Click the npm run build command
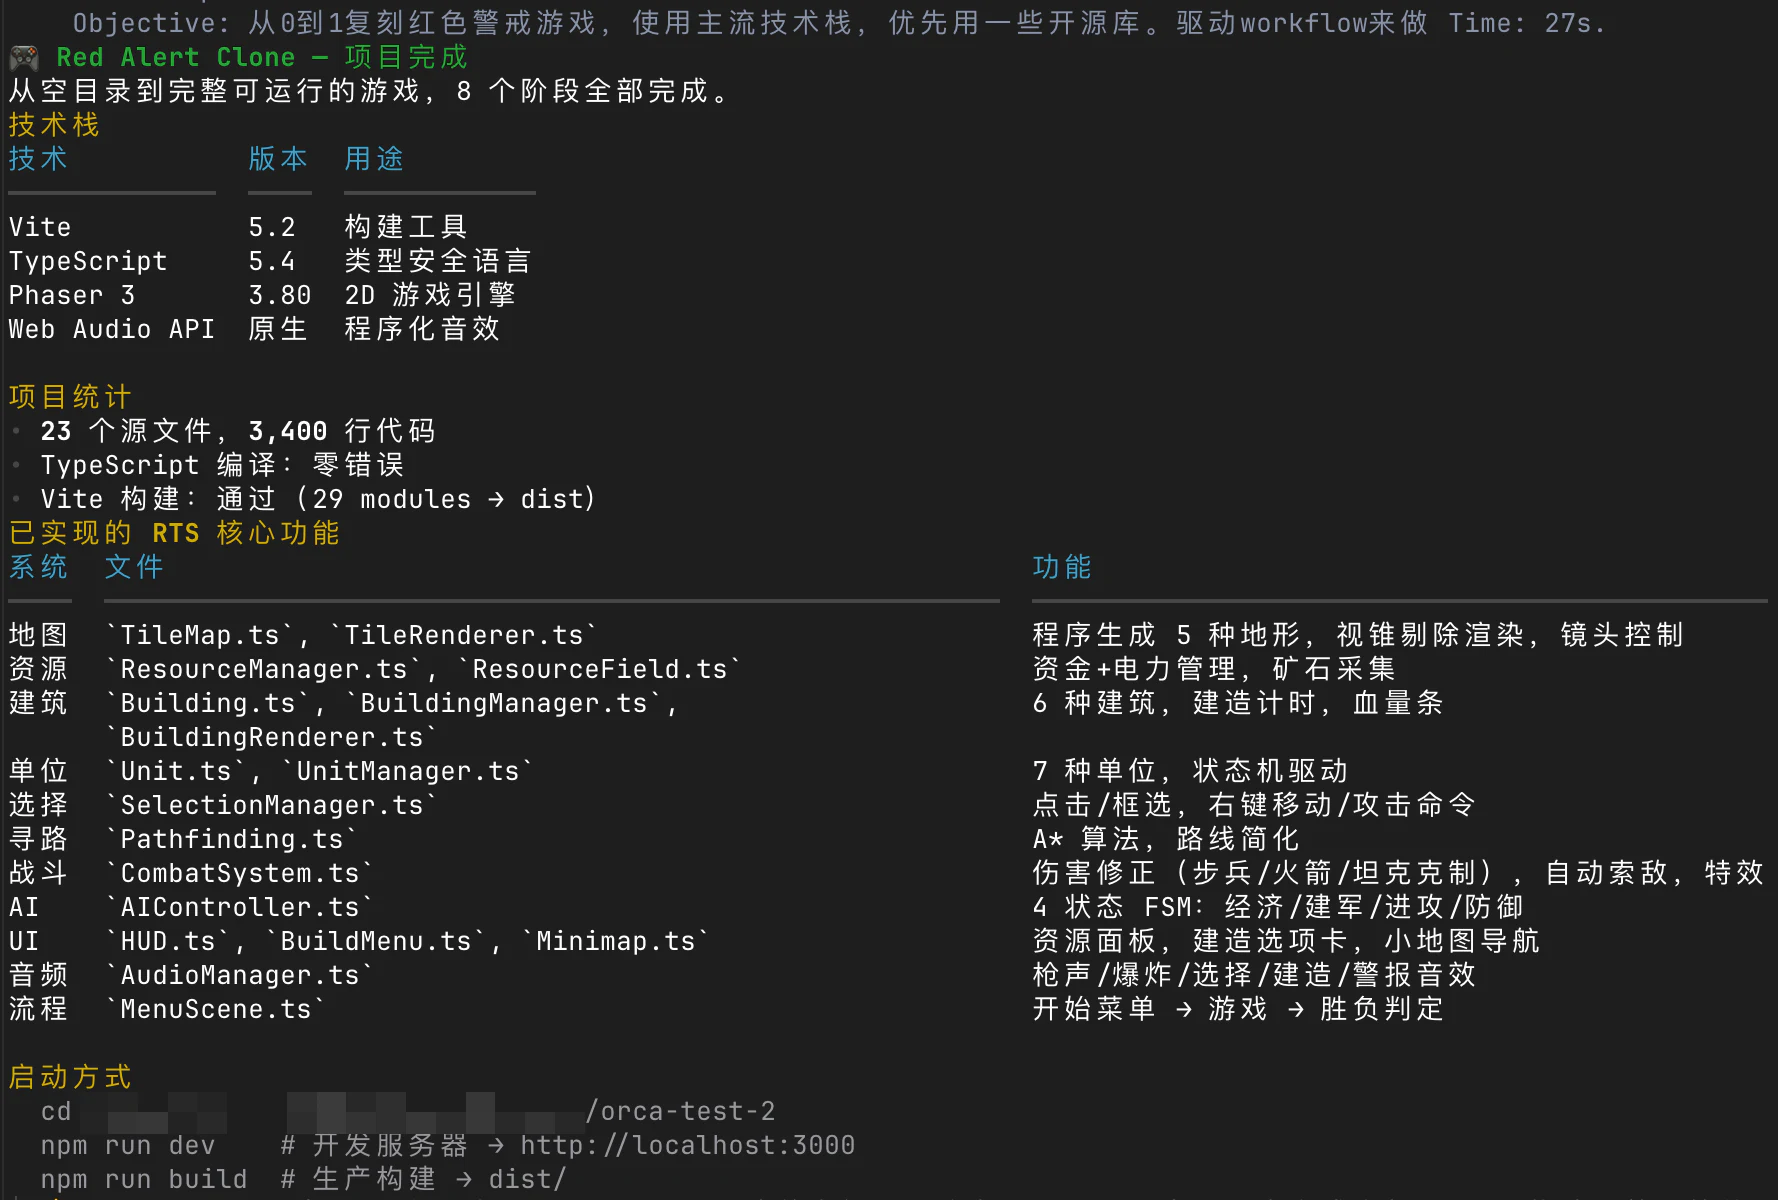Image resolution: width=1778 pixels, height=1200 pixels. (144, 1179)
